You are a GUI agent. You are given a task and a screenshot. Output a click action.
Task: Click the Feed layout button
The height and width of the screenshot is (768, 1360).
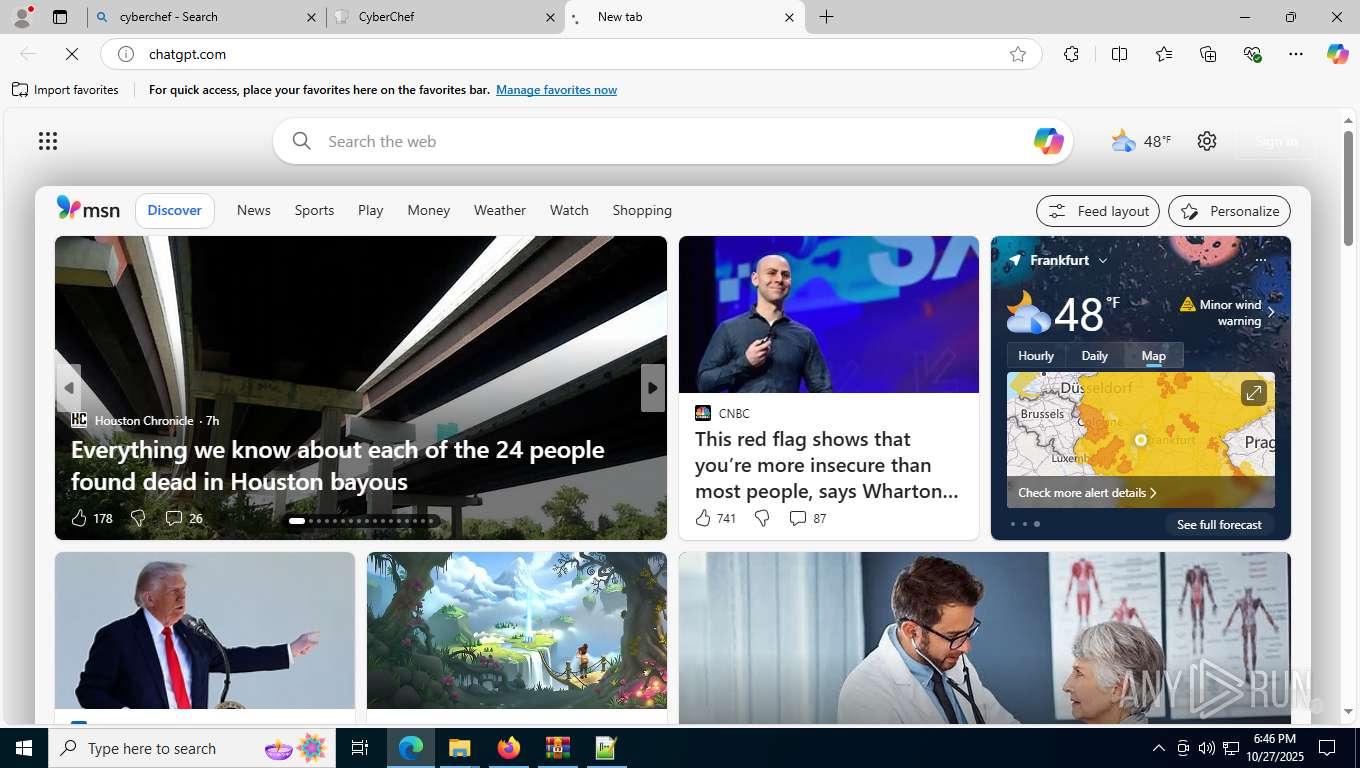click(1098, 211)
